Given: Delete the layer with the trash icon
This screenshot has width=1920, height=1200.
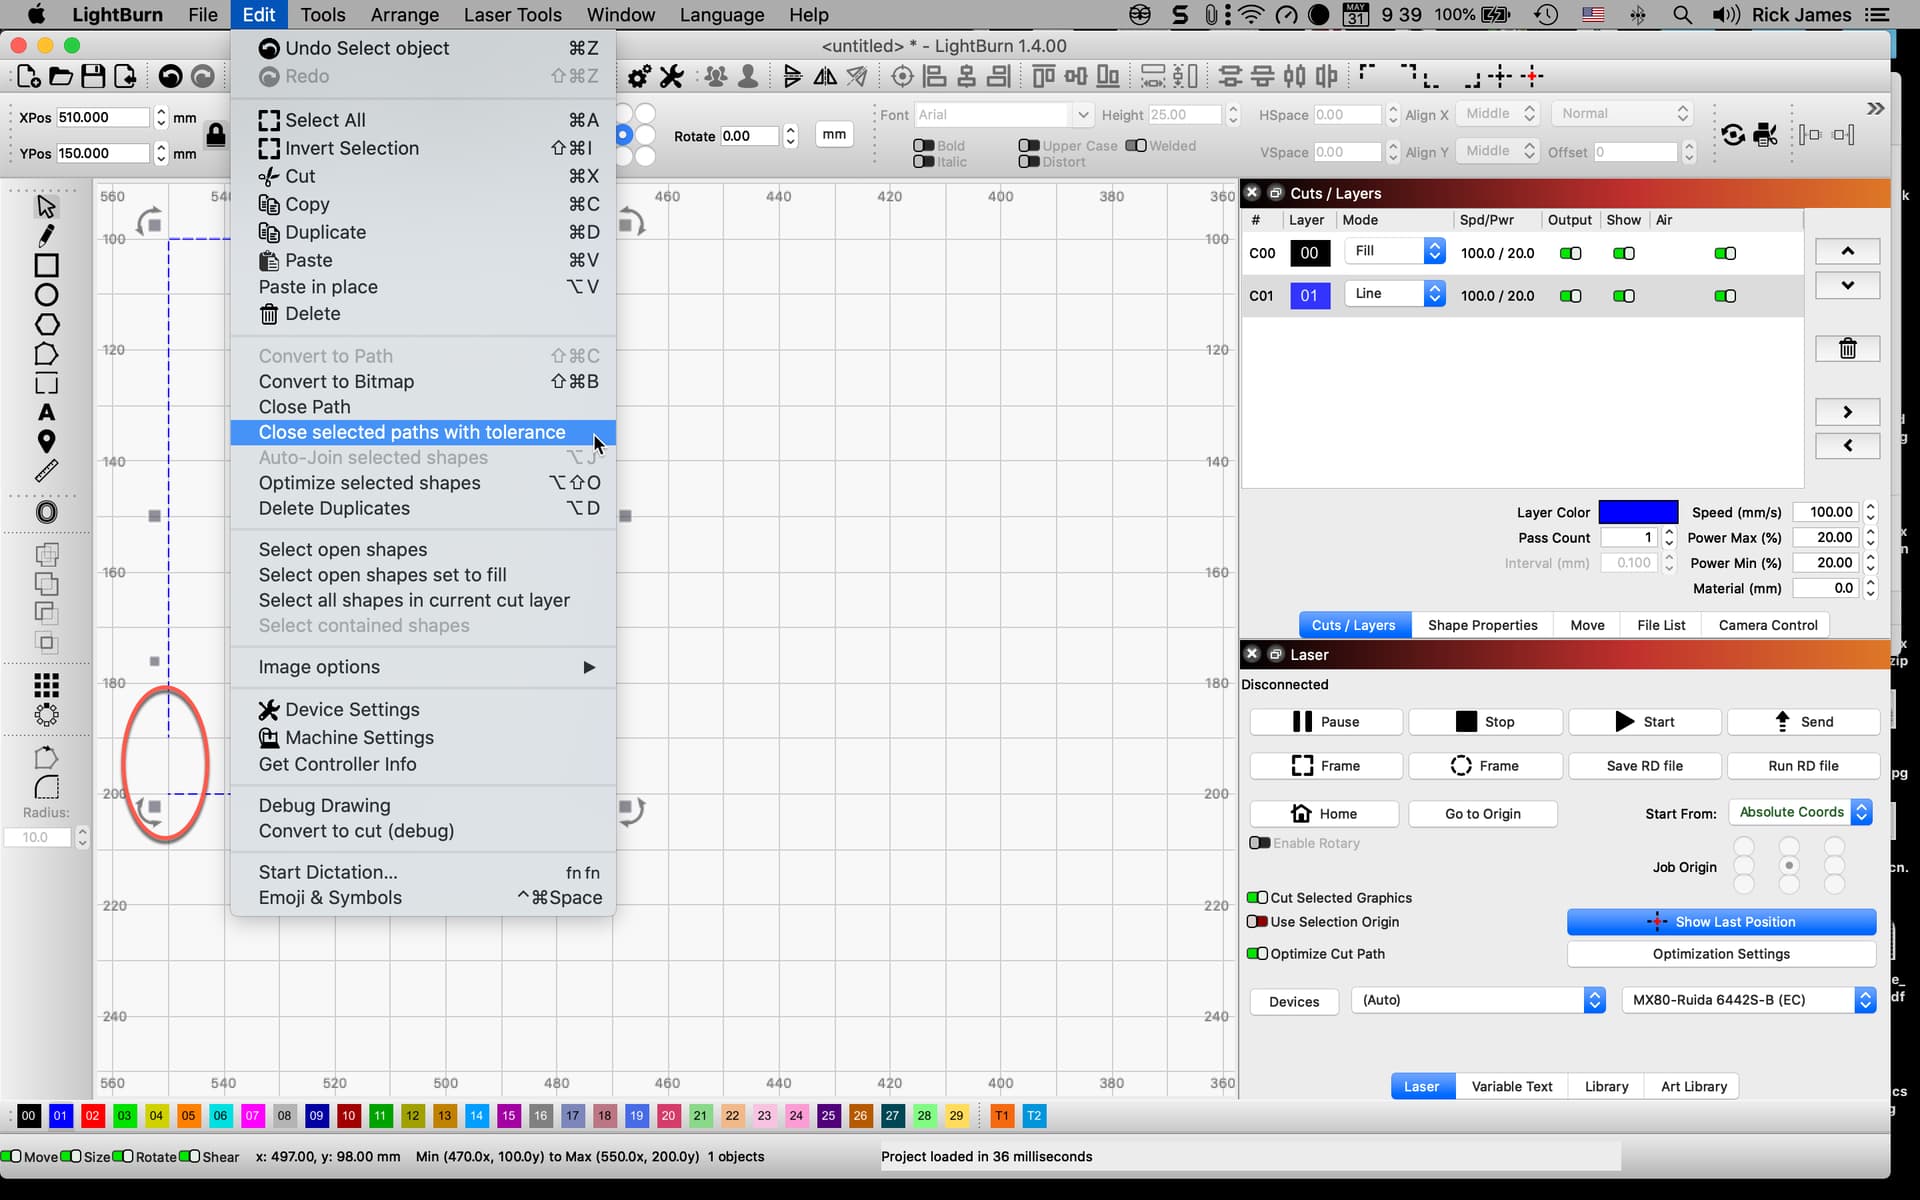Looking at the screenshot, I should (1847, 348).
